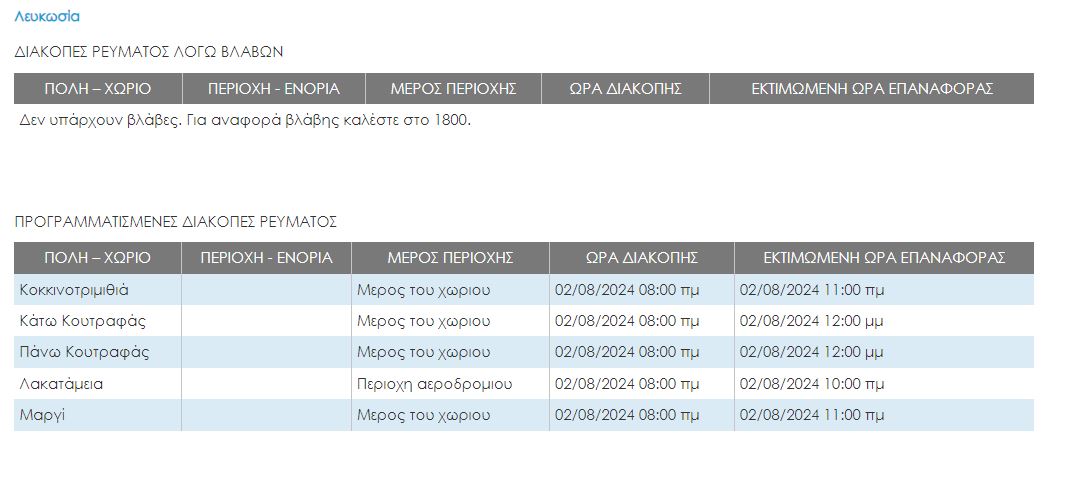Select the Λακατάμεια cell
The width and height of the screenshot is (1084, 478).
click(97, 383)
